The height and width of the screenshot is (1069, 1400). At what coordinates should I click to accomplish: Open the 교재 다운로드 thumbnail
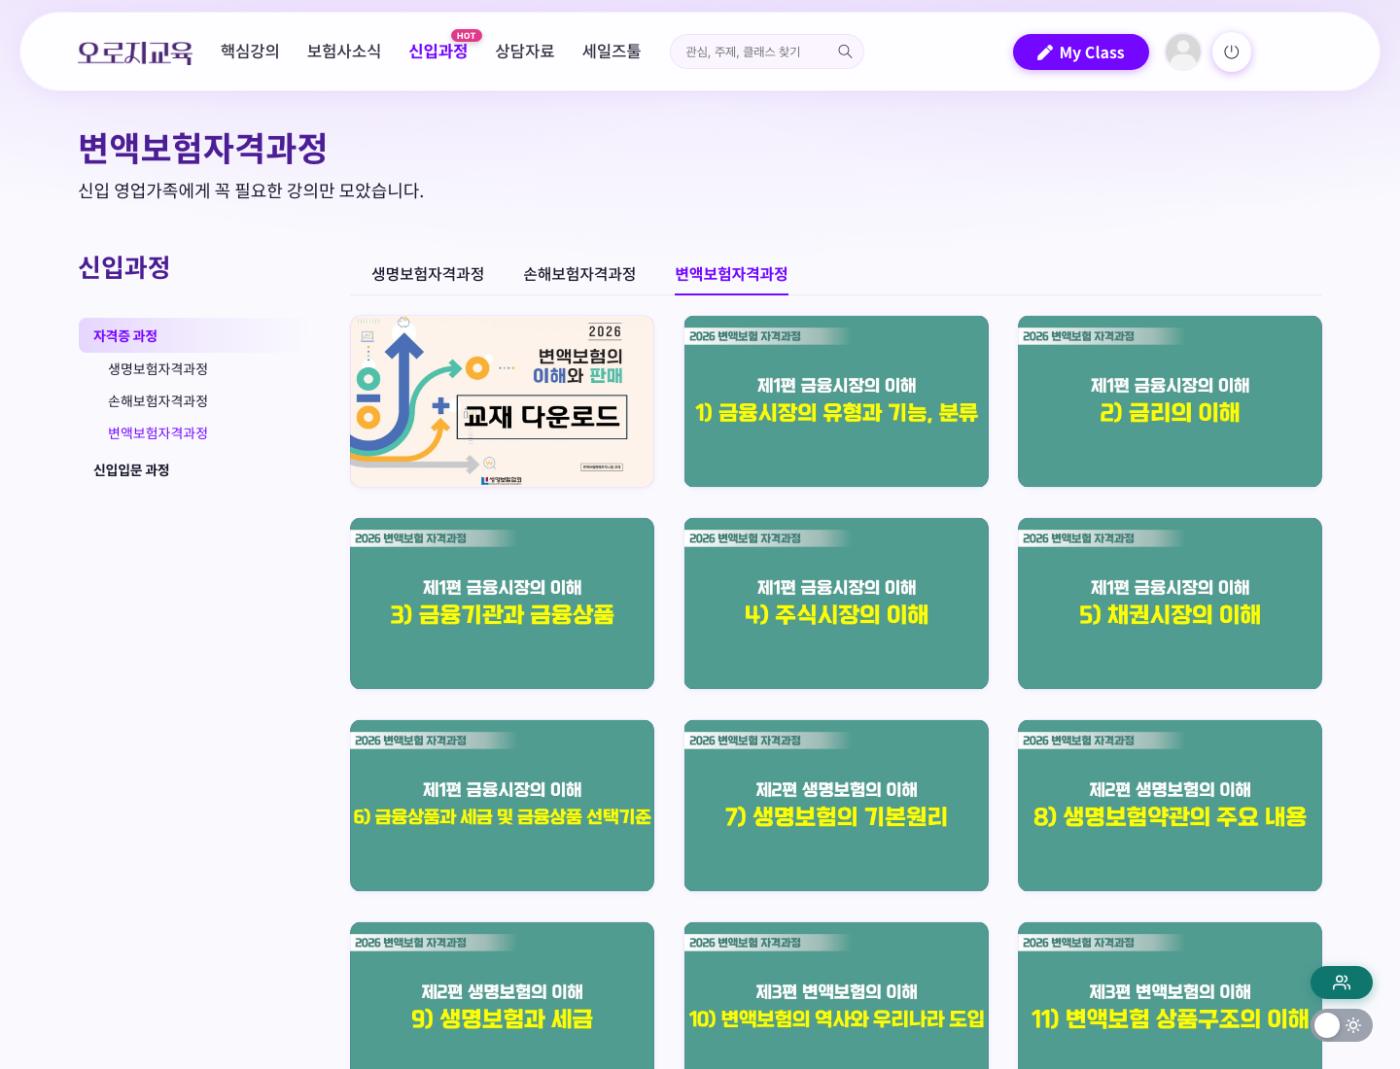point(502,402)
